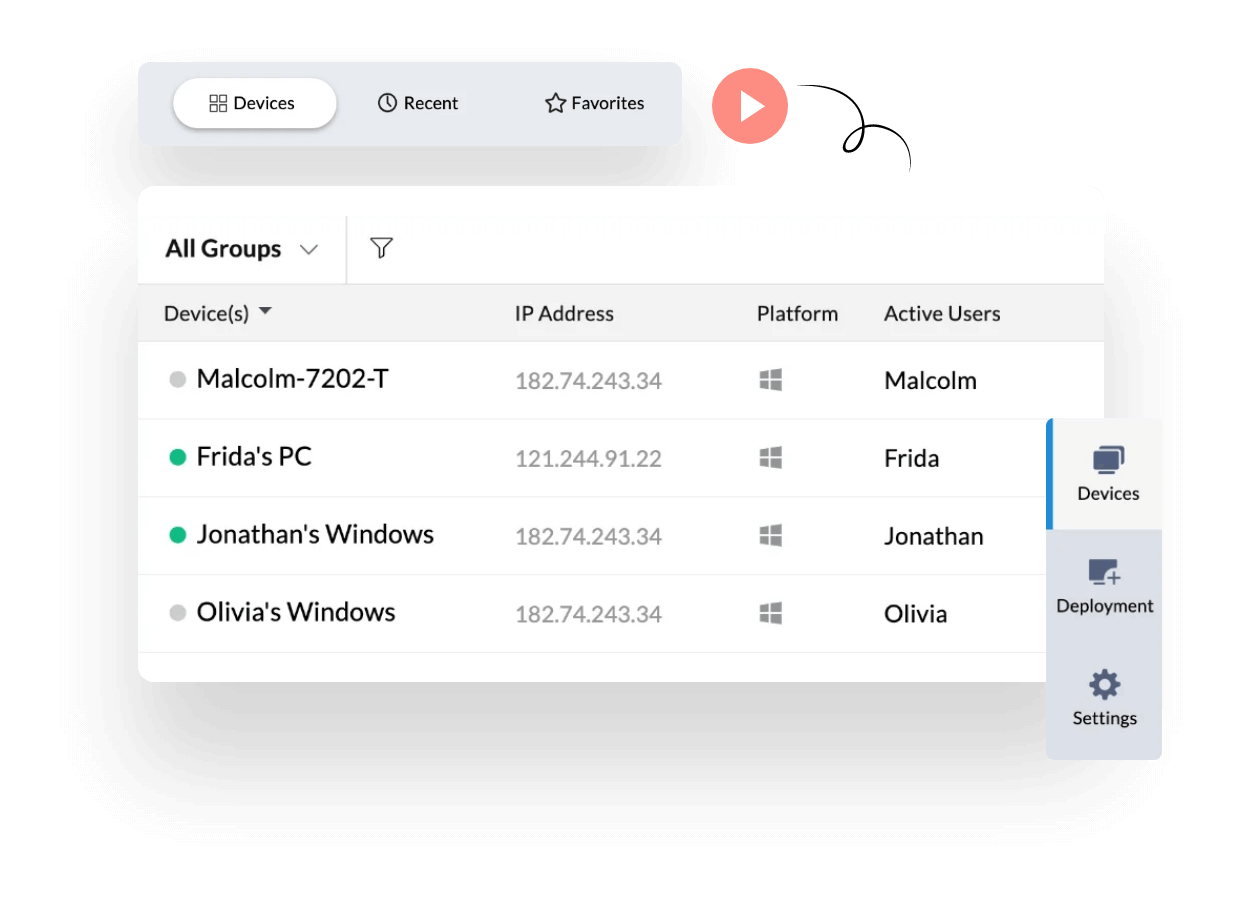Click the green status dot for Frida's PC

tap(178, 458)
